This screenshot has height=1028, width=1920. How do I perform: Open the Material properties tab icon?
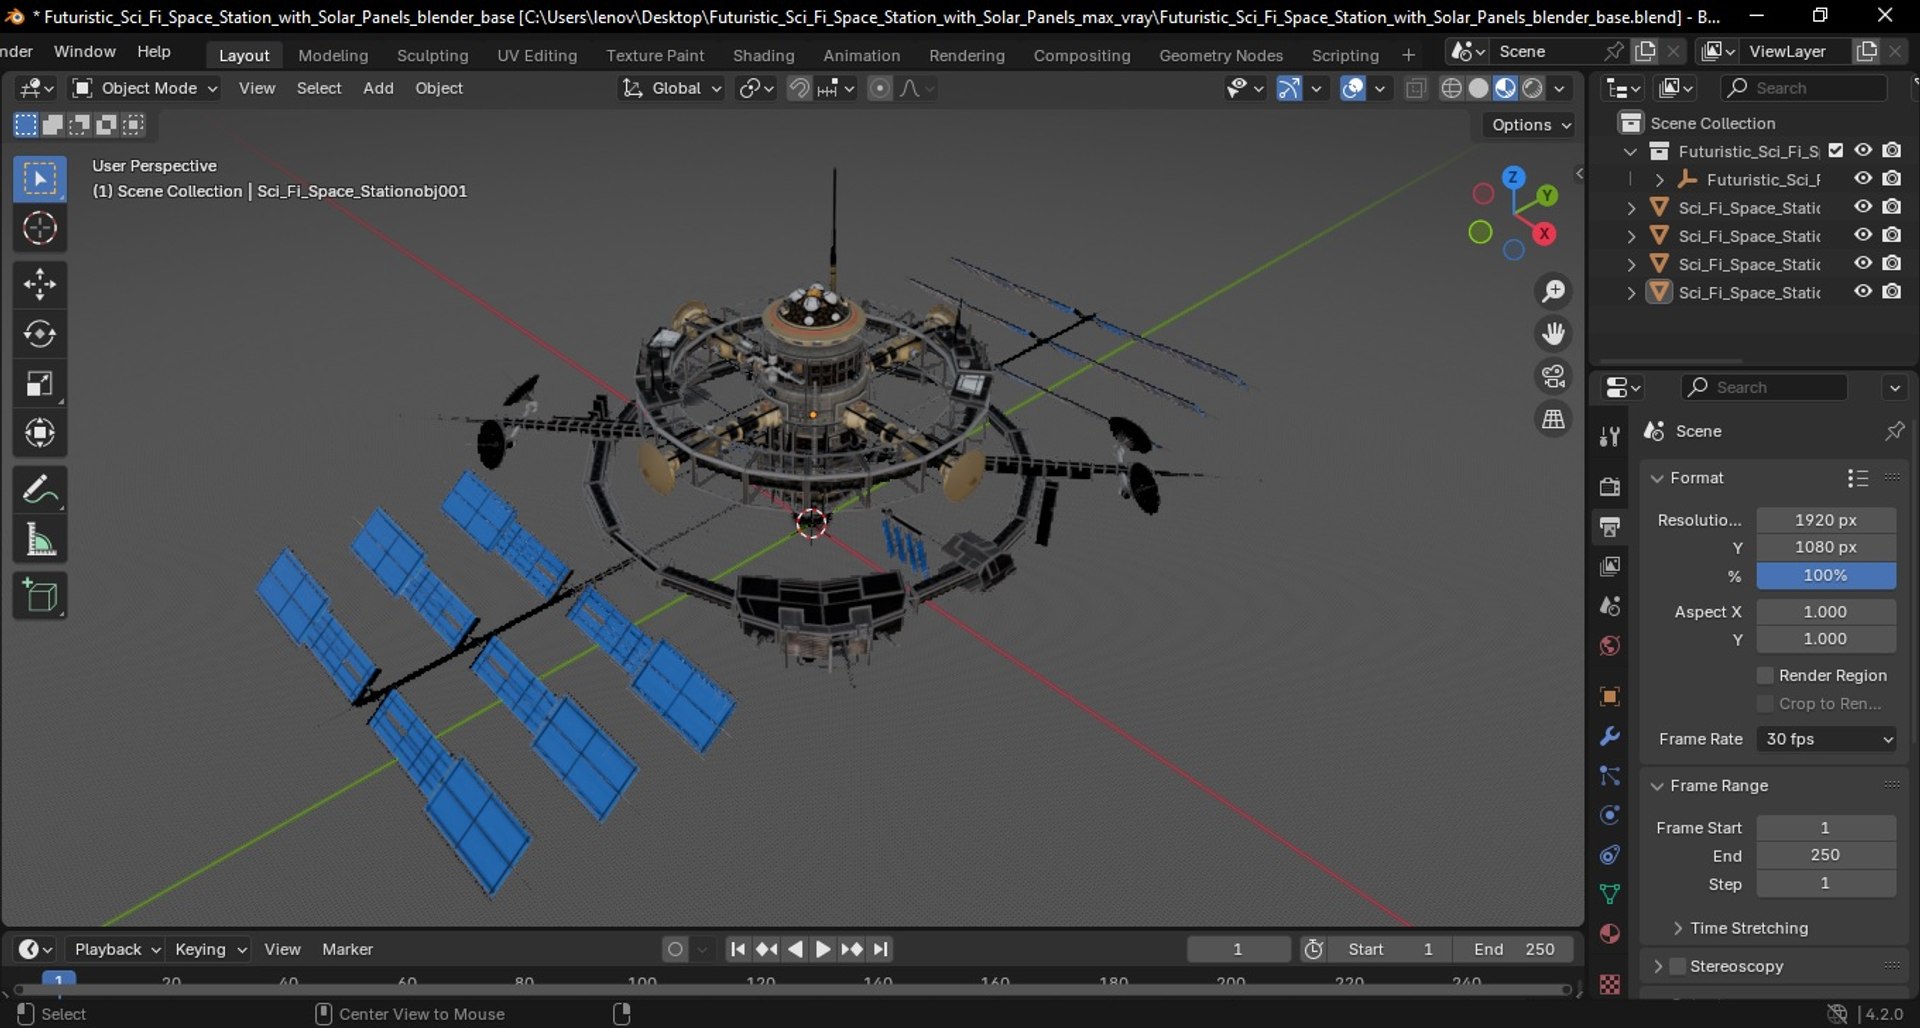1610,933
